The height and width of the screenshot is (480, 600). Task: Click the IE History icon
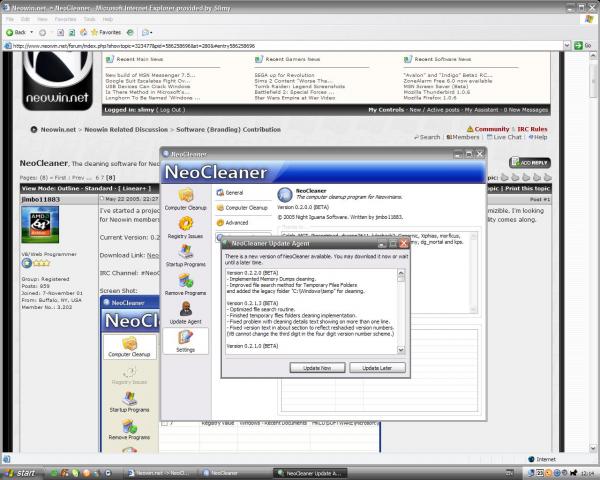coord(130,33)
